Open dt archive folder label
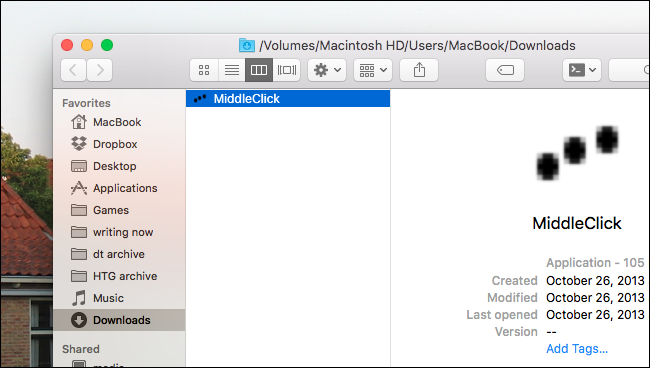Screen dimensions: 650x368 coord(119,254)
